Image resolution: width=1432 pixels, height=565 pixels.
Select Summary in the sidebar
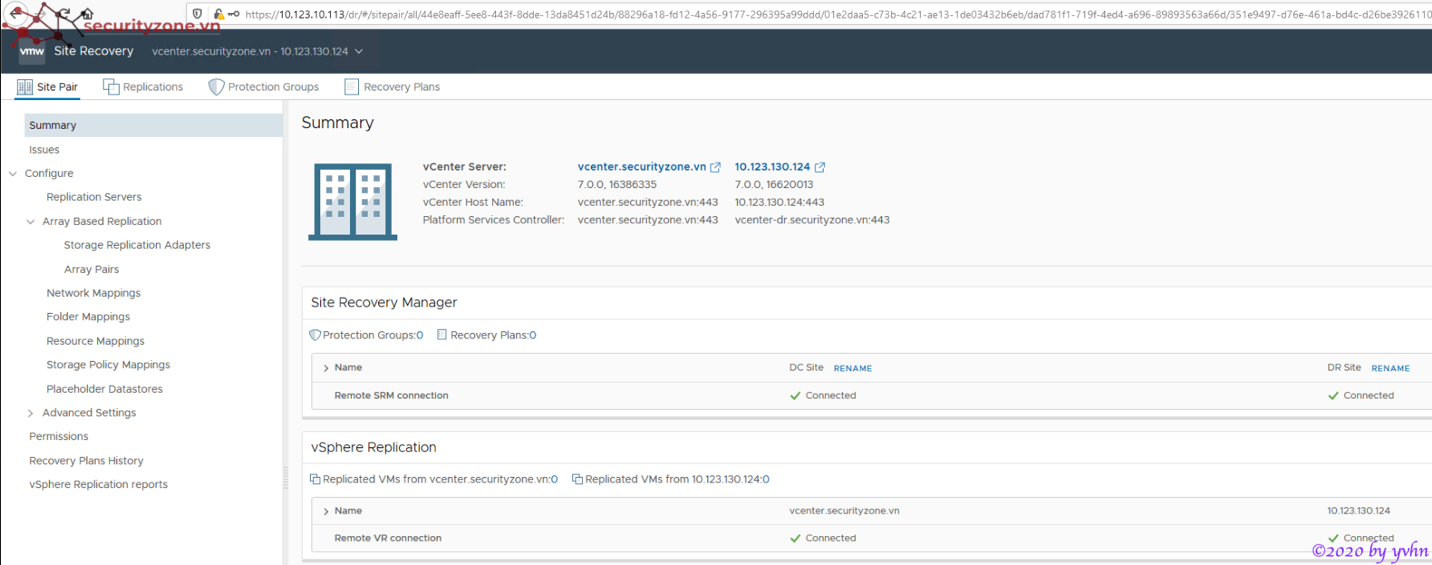[153, 125]
